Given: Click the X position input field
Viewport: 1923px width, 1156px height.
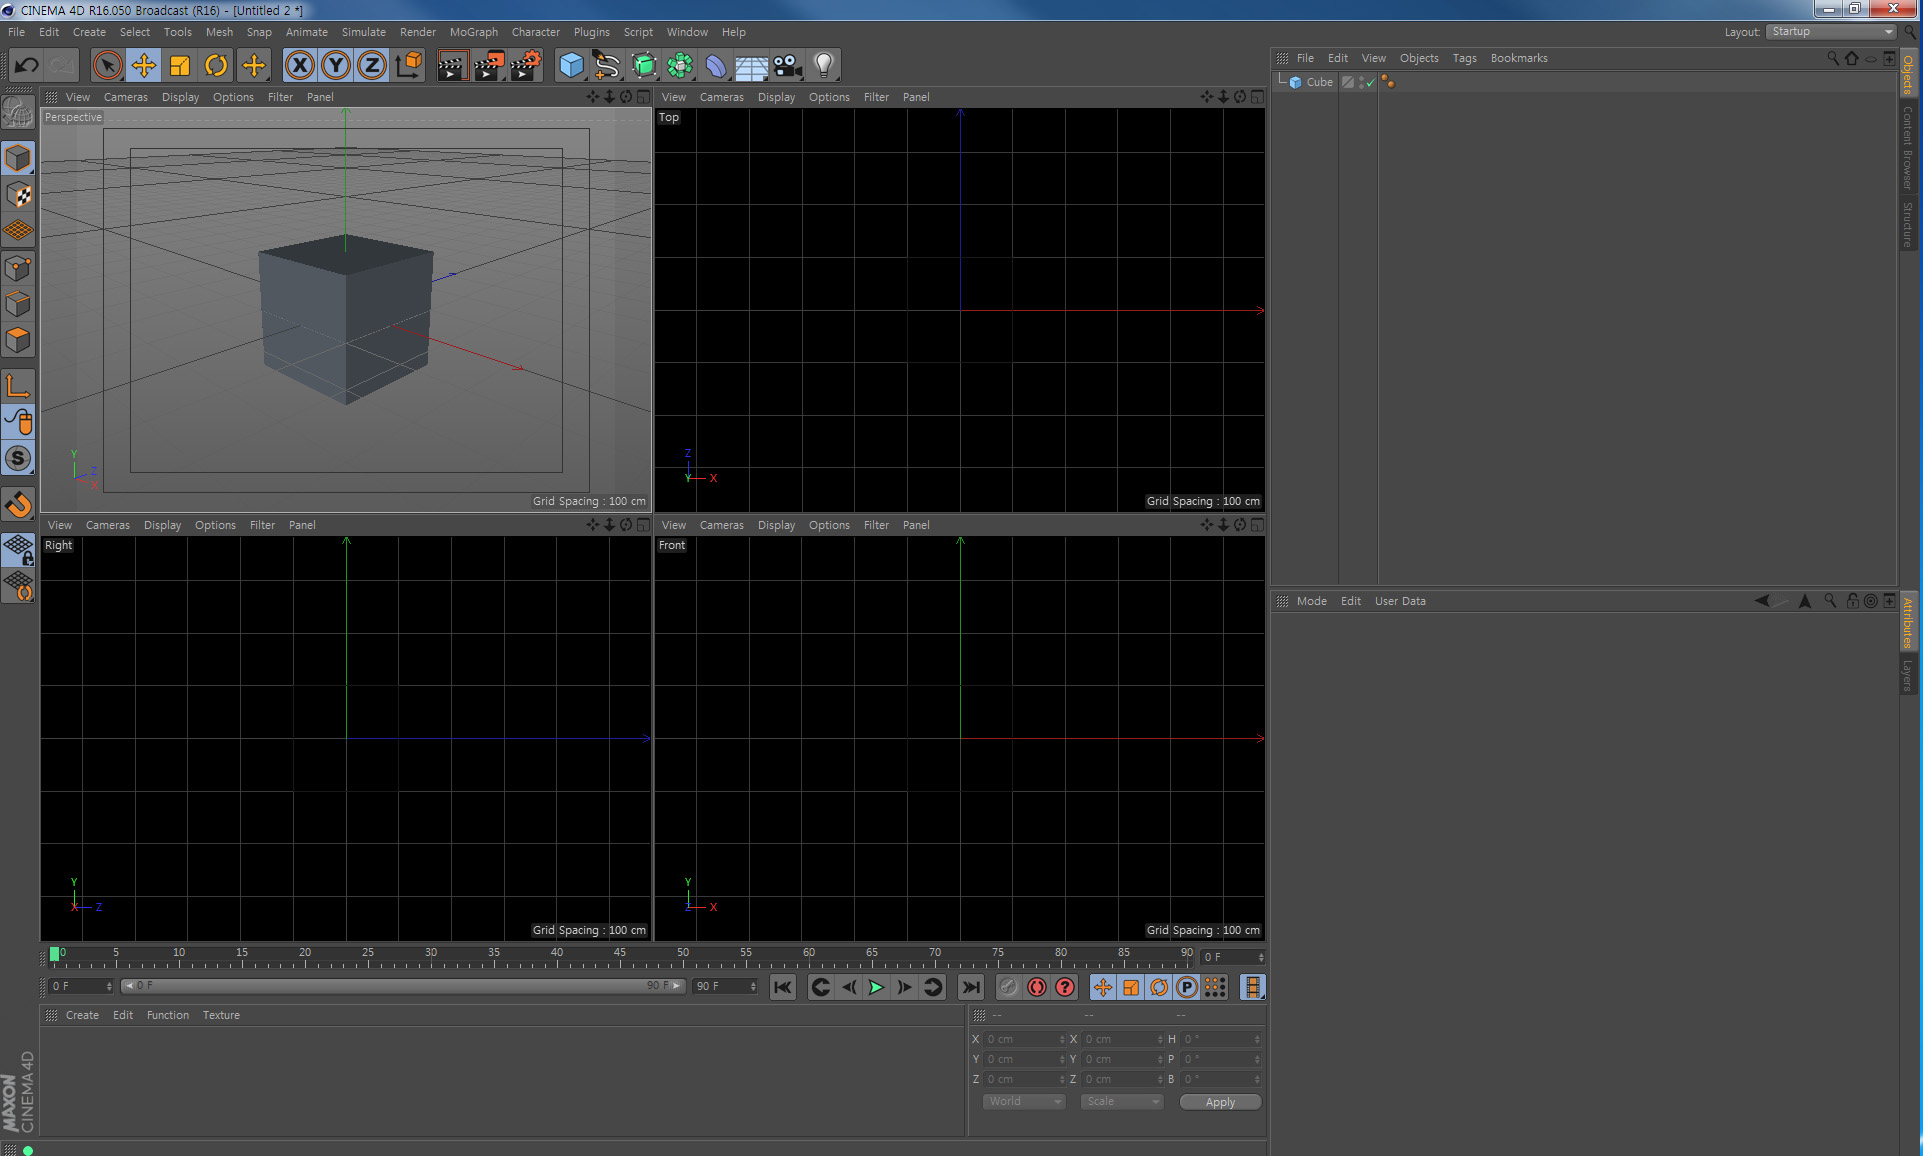Looking at the screenshot, I should [1025, 1039].
